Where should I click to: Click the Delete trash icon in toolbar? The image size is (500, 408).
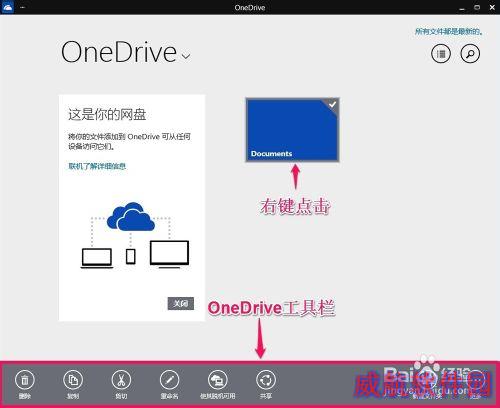coord(25,380)
